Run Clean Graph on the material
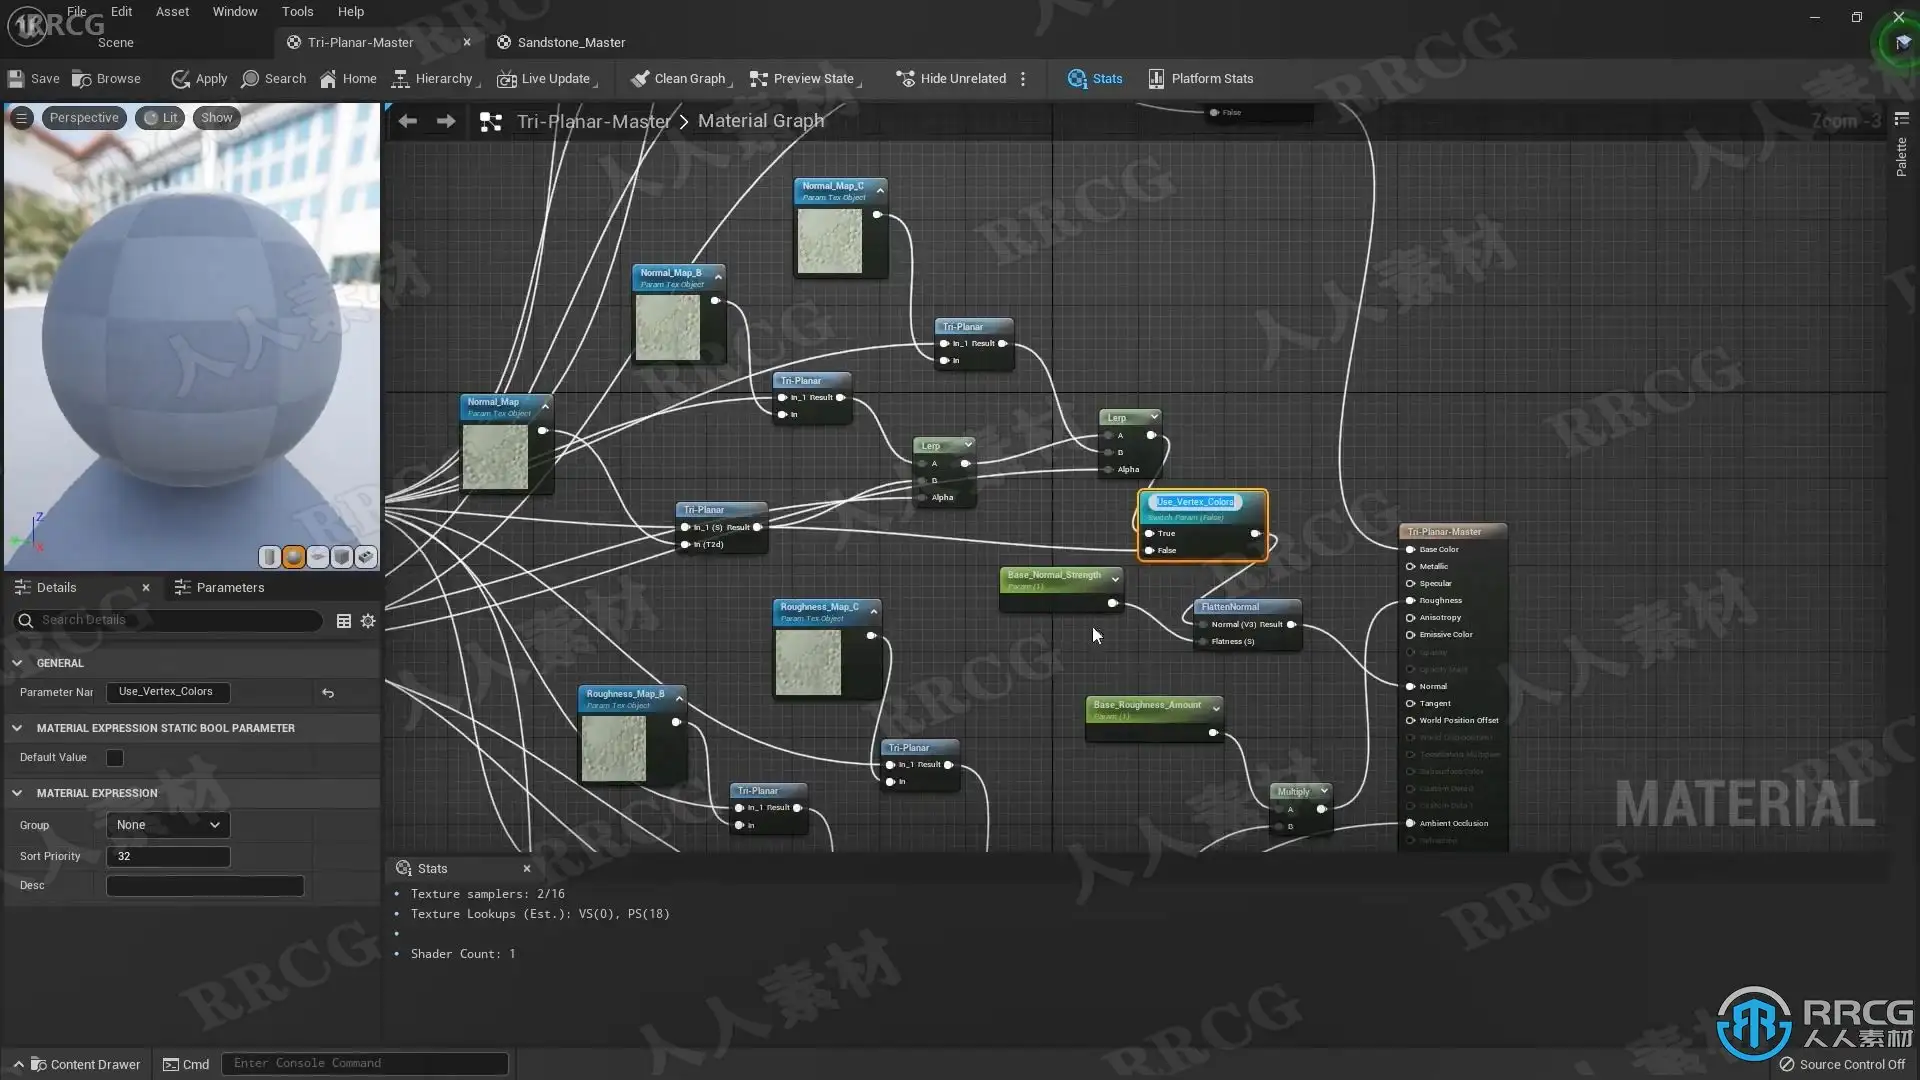This screenshot has width=1920, height=1080. 678,79
